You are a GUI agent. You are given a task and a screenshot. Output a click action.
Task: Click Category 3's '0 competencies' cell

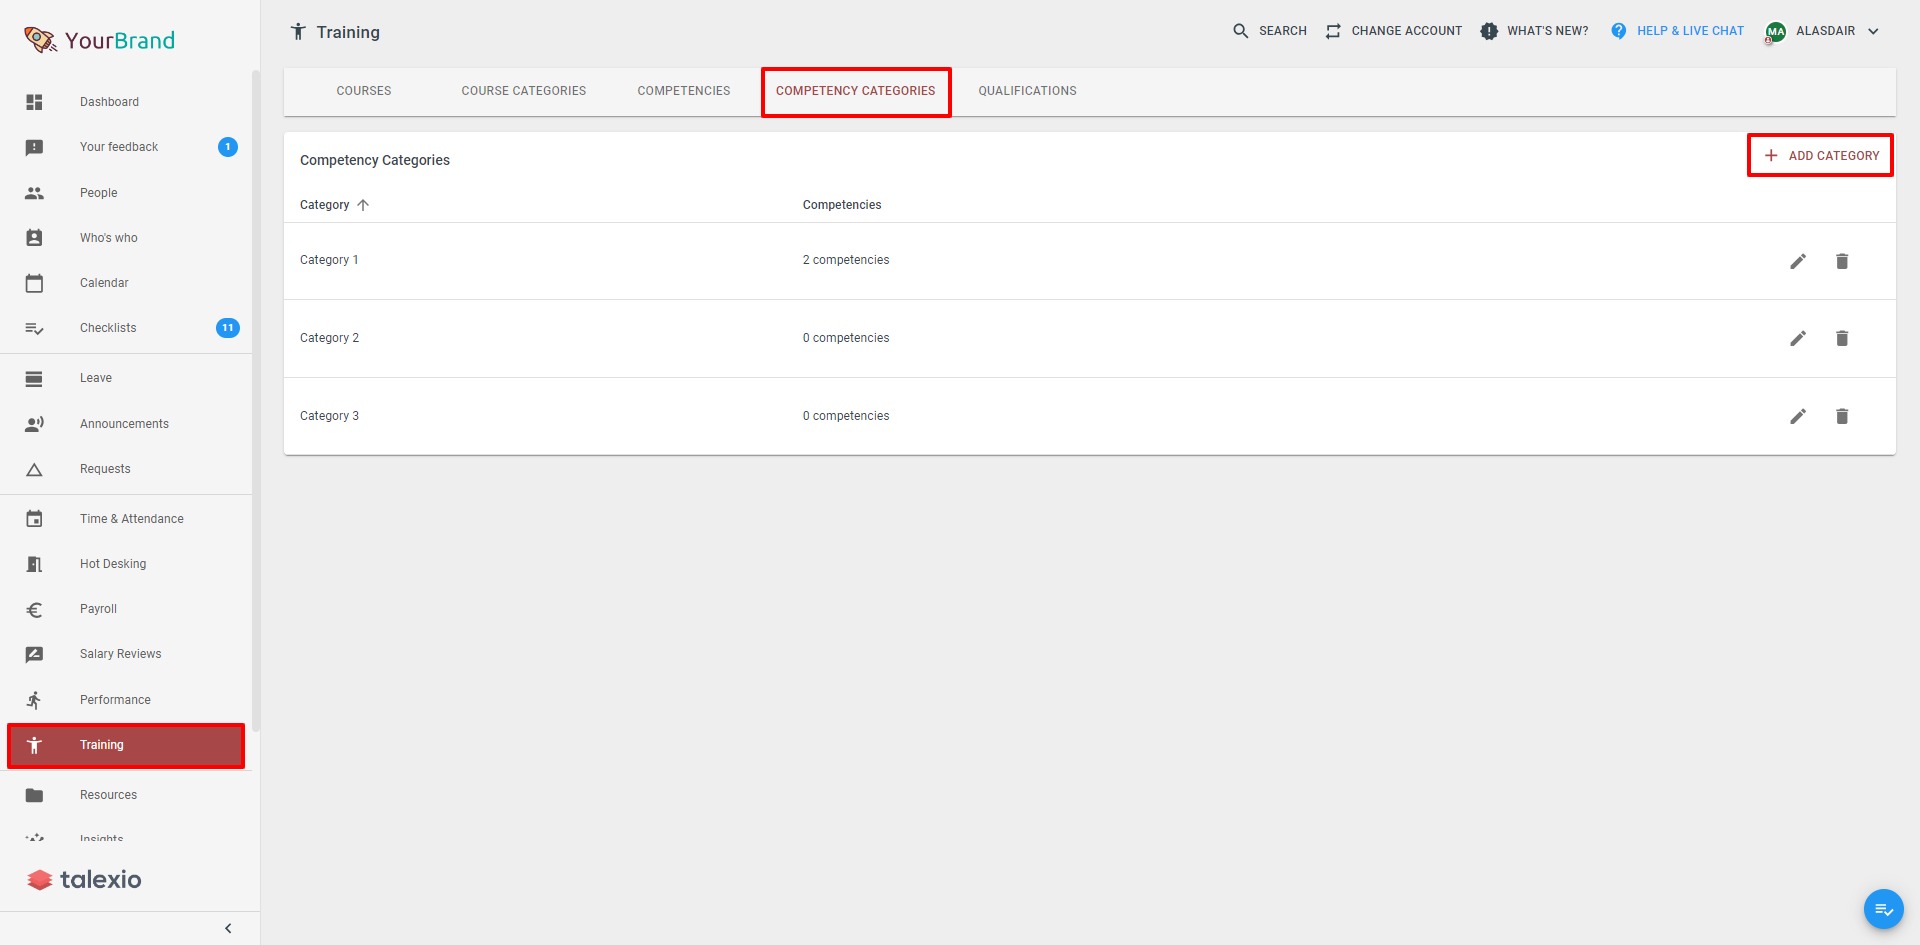846,416
